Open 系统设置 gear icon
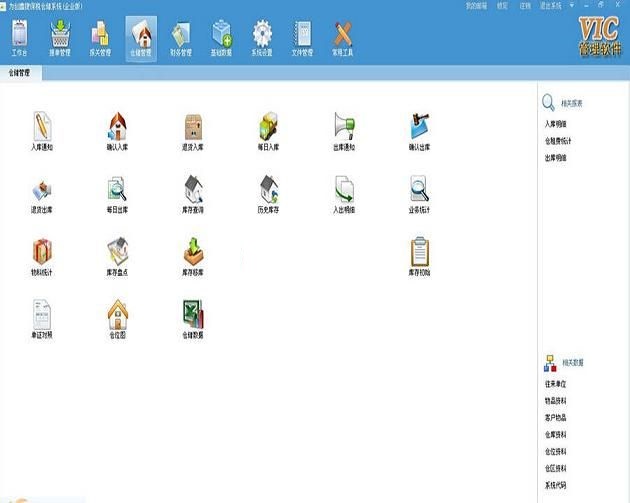The width and height of the screenshot is (630, 503). (x=262, y=39)
